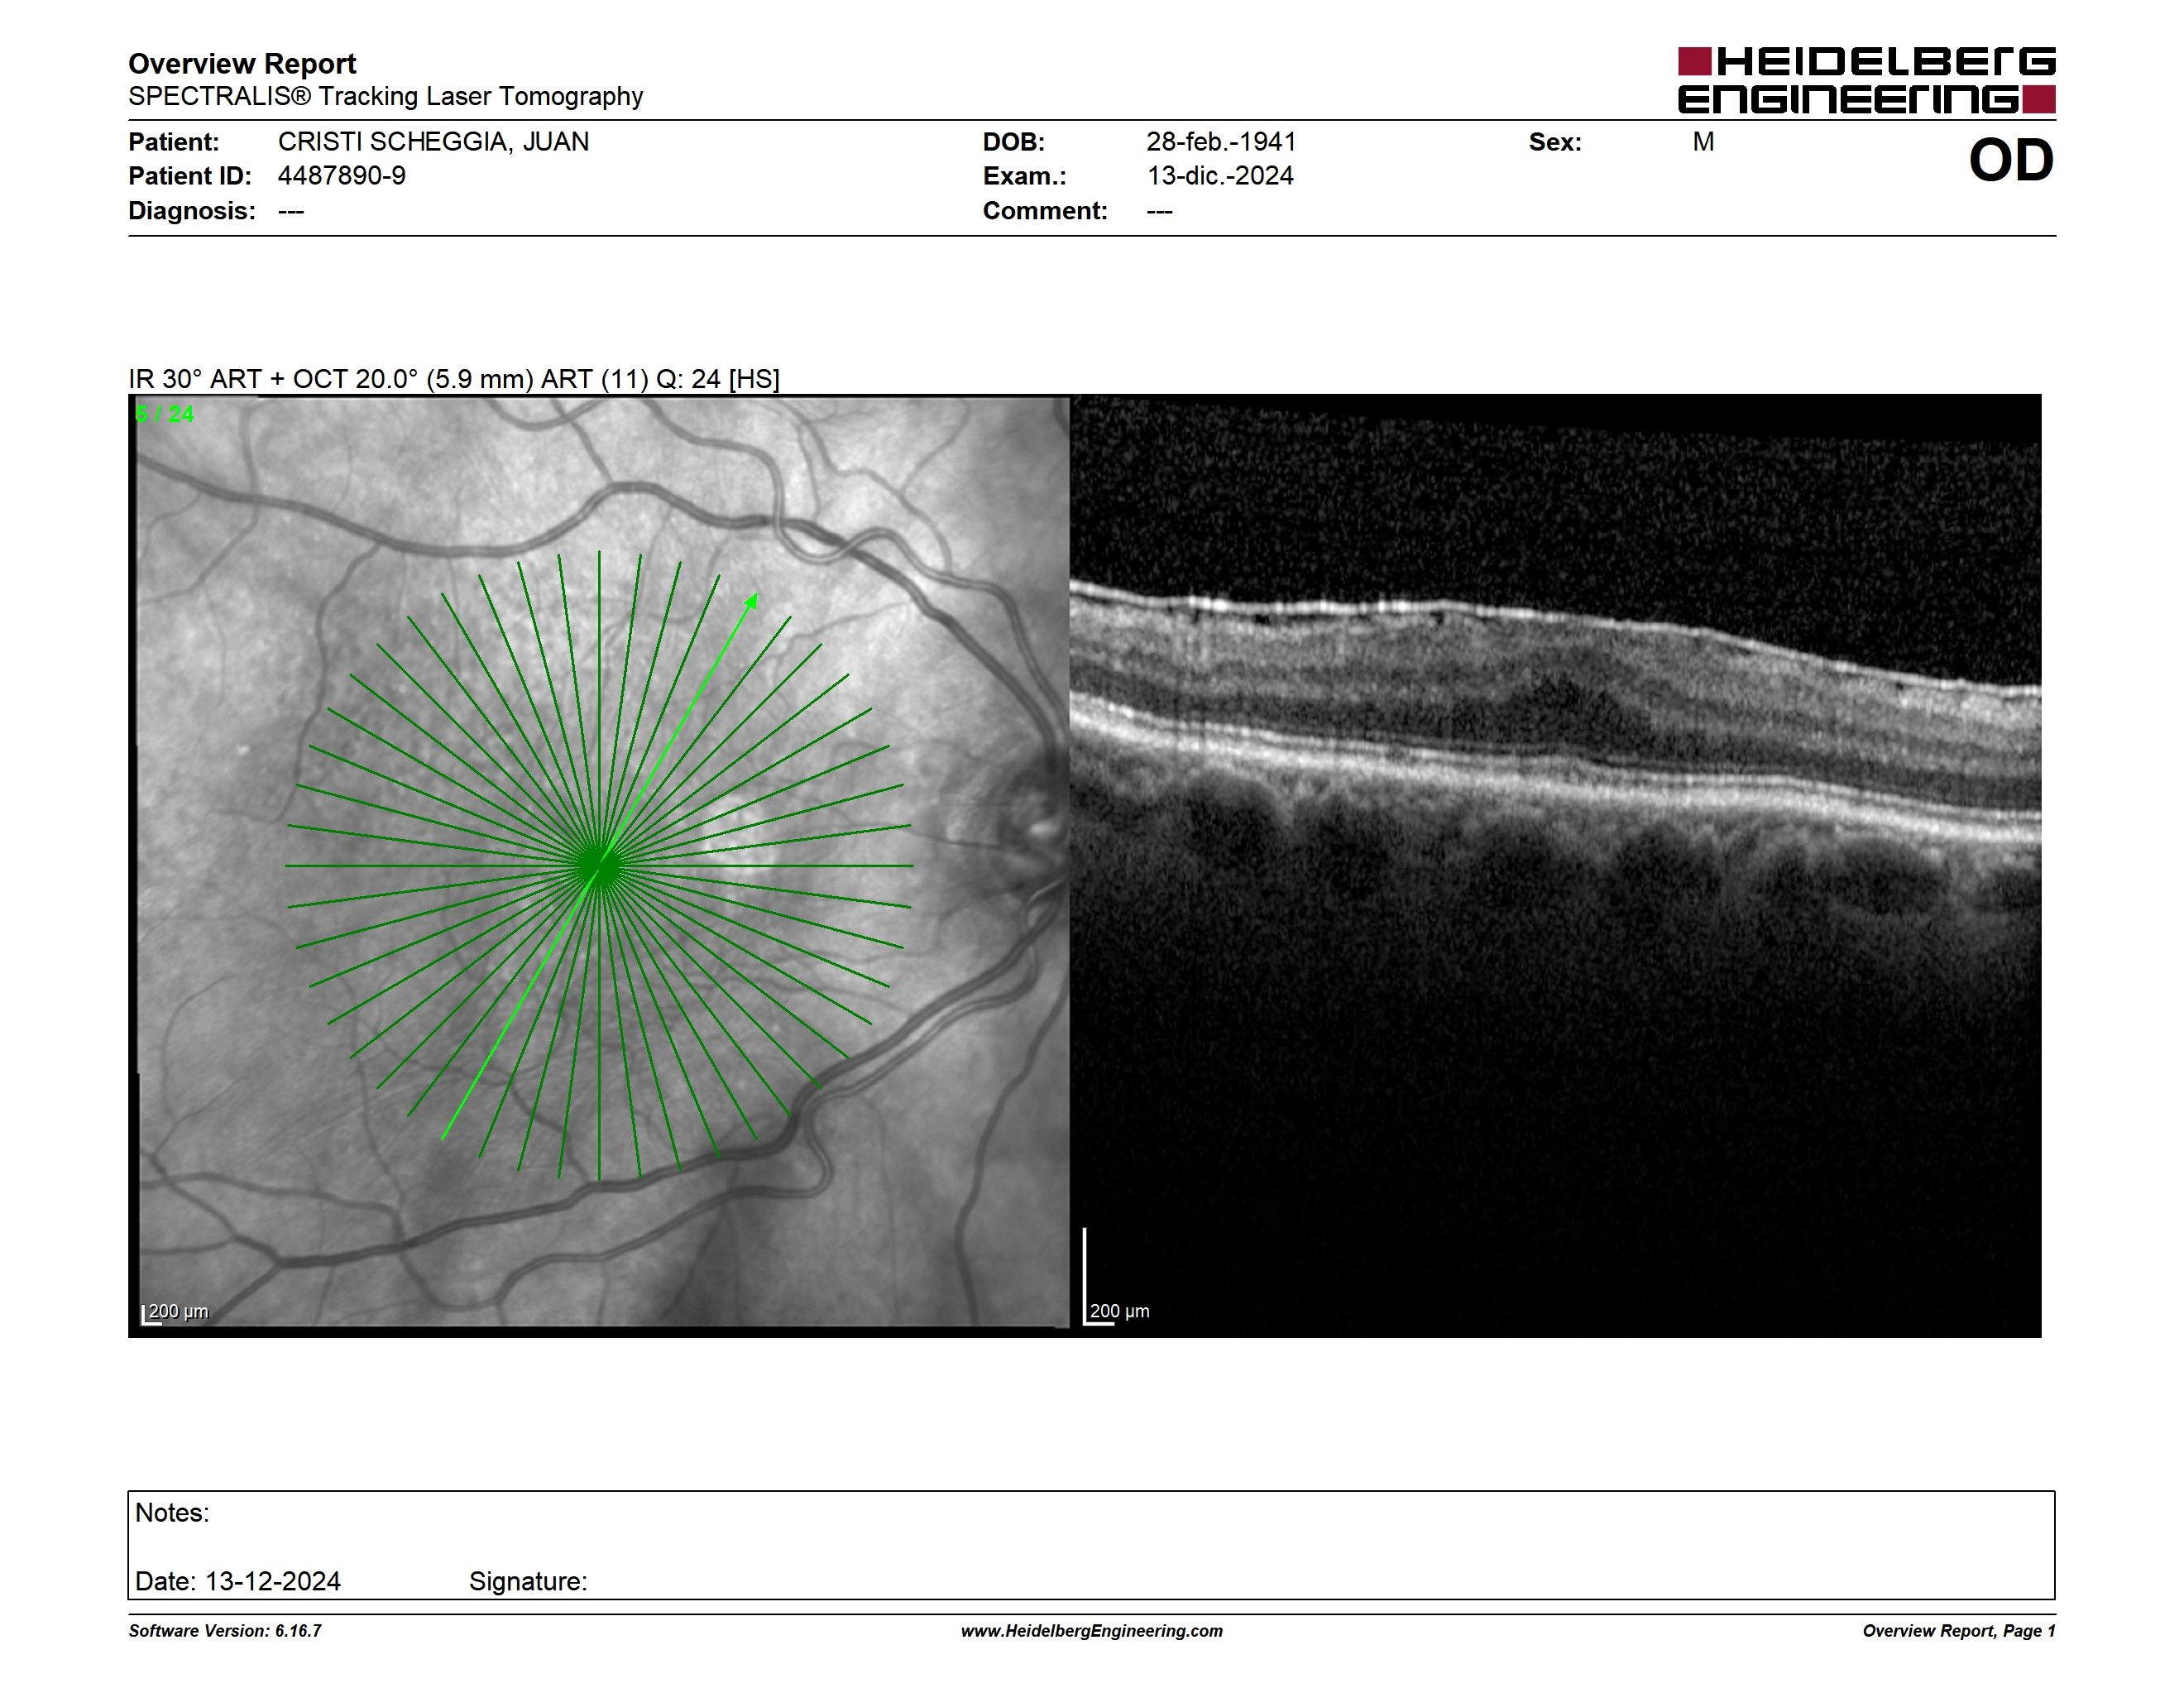The image size is (2184, 1688).
Task: Click the Sex value 'M'
Action: tap(1703, 142)
